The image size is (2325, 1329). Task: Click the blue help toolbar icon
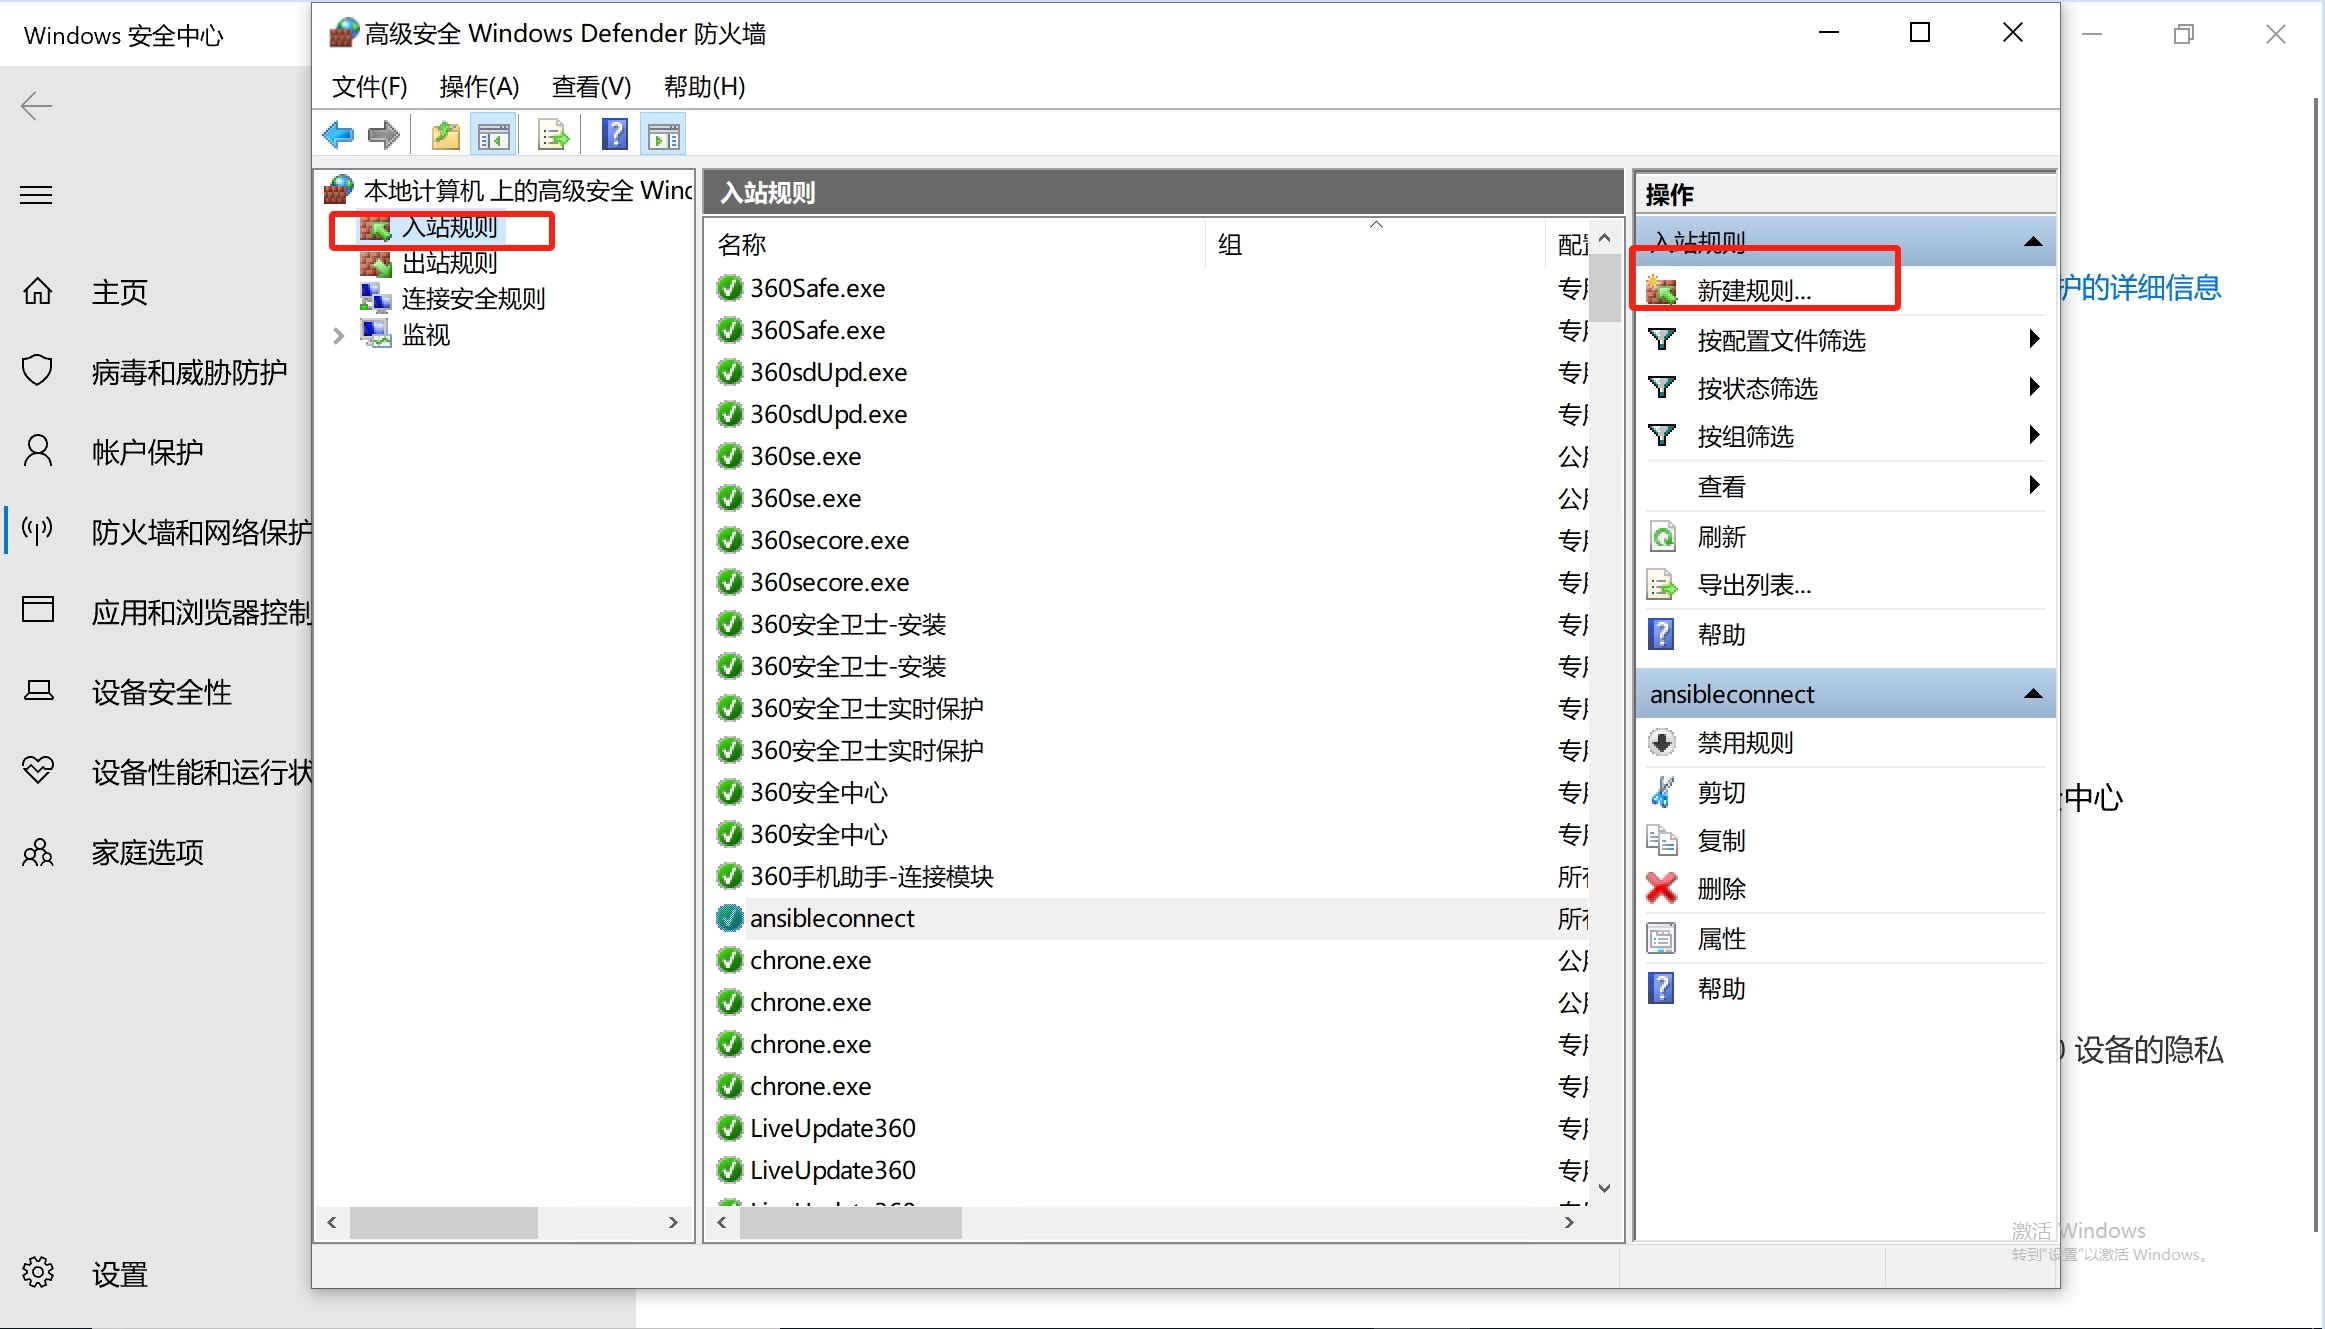click(x=614, y=135)
